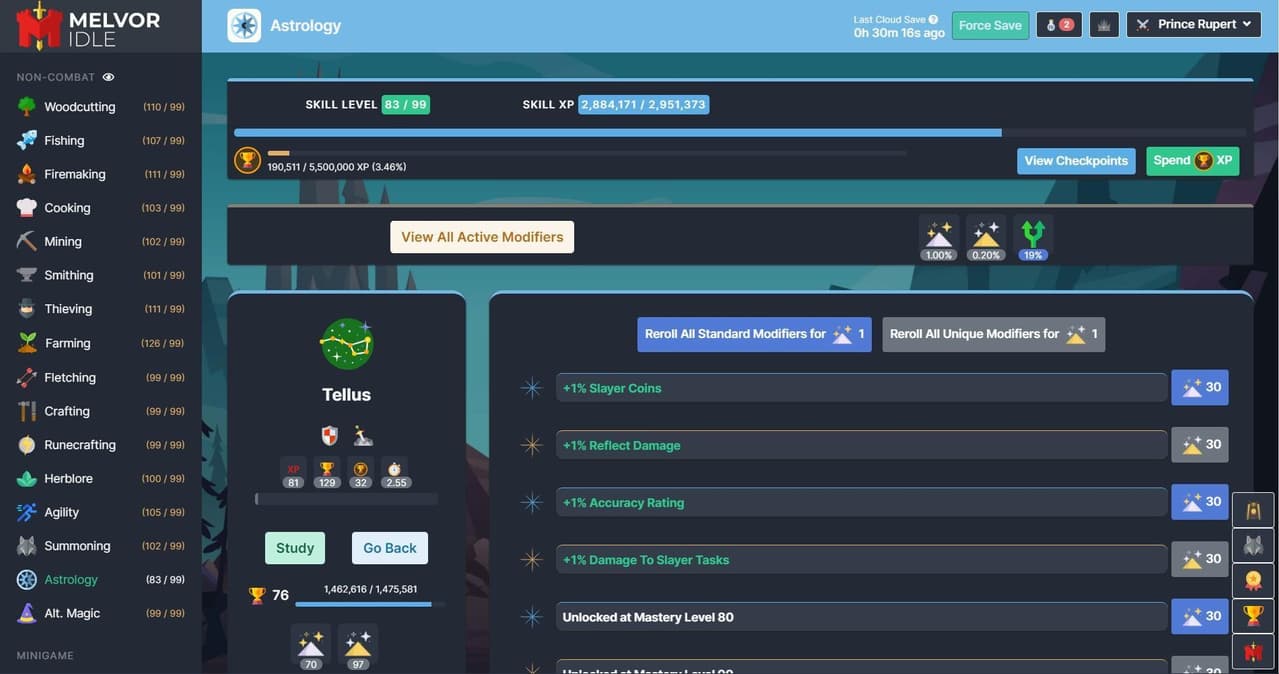Open Fishing skill
This screenshot has width=1279, height=674.
[100, 141]
